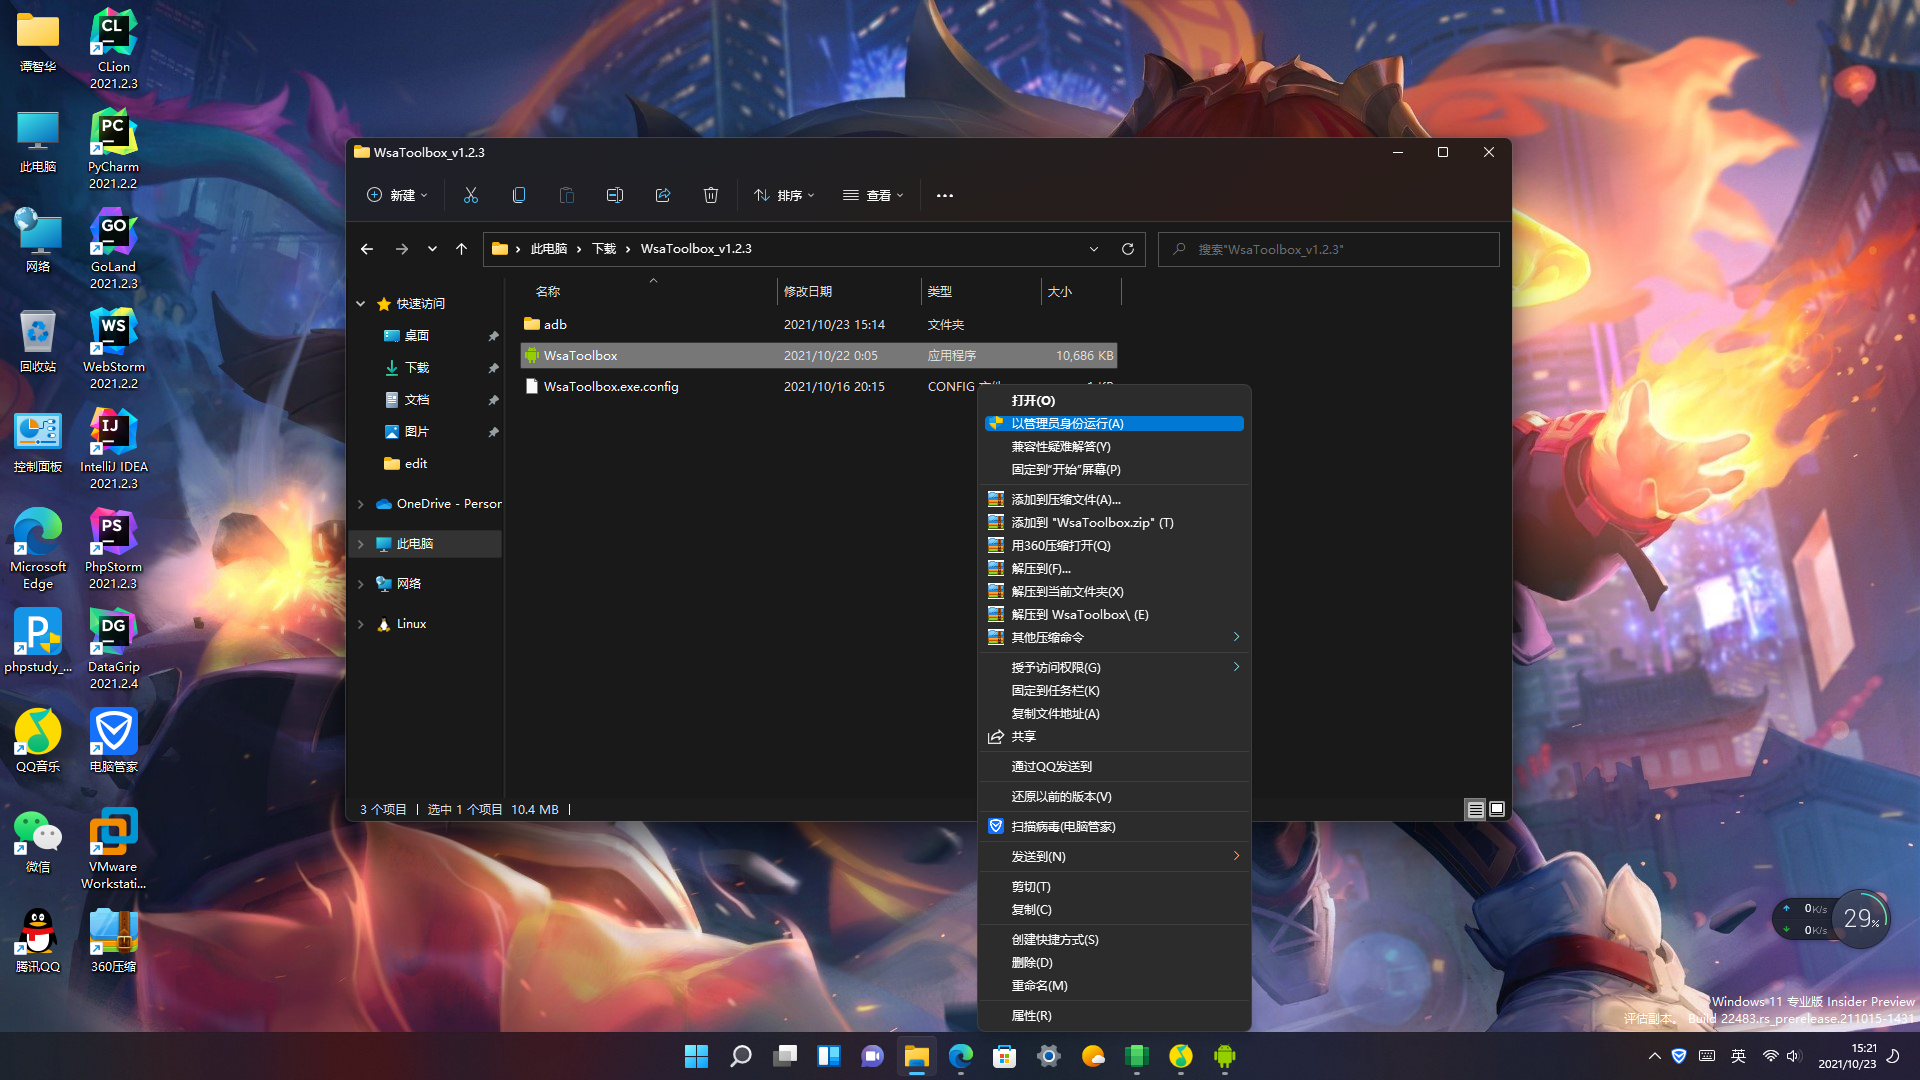Click the Rename icon in toolbar

tap(615, 195)
